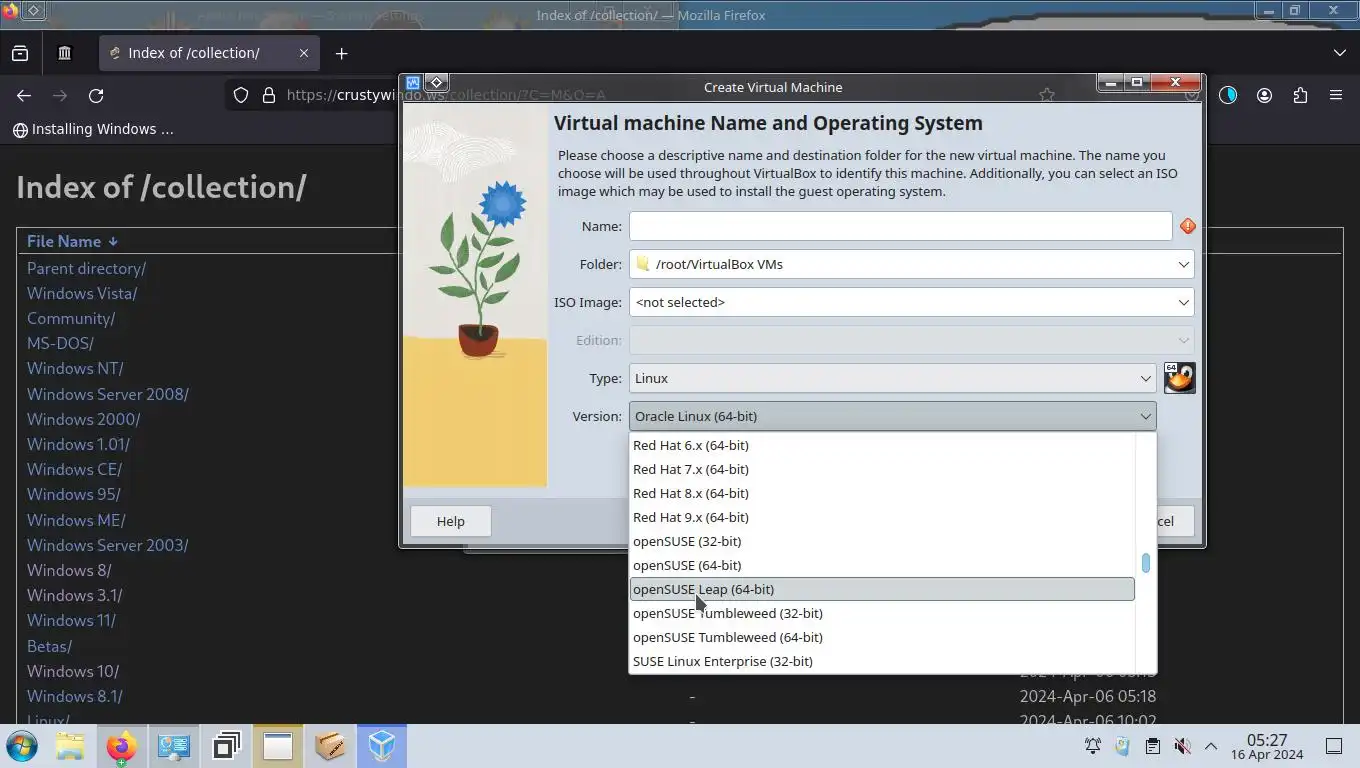The image size is (1360, 768).
Task: Click the VM Name input field
Action: (x=900, y=226)
